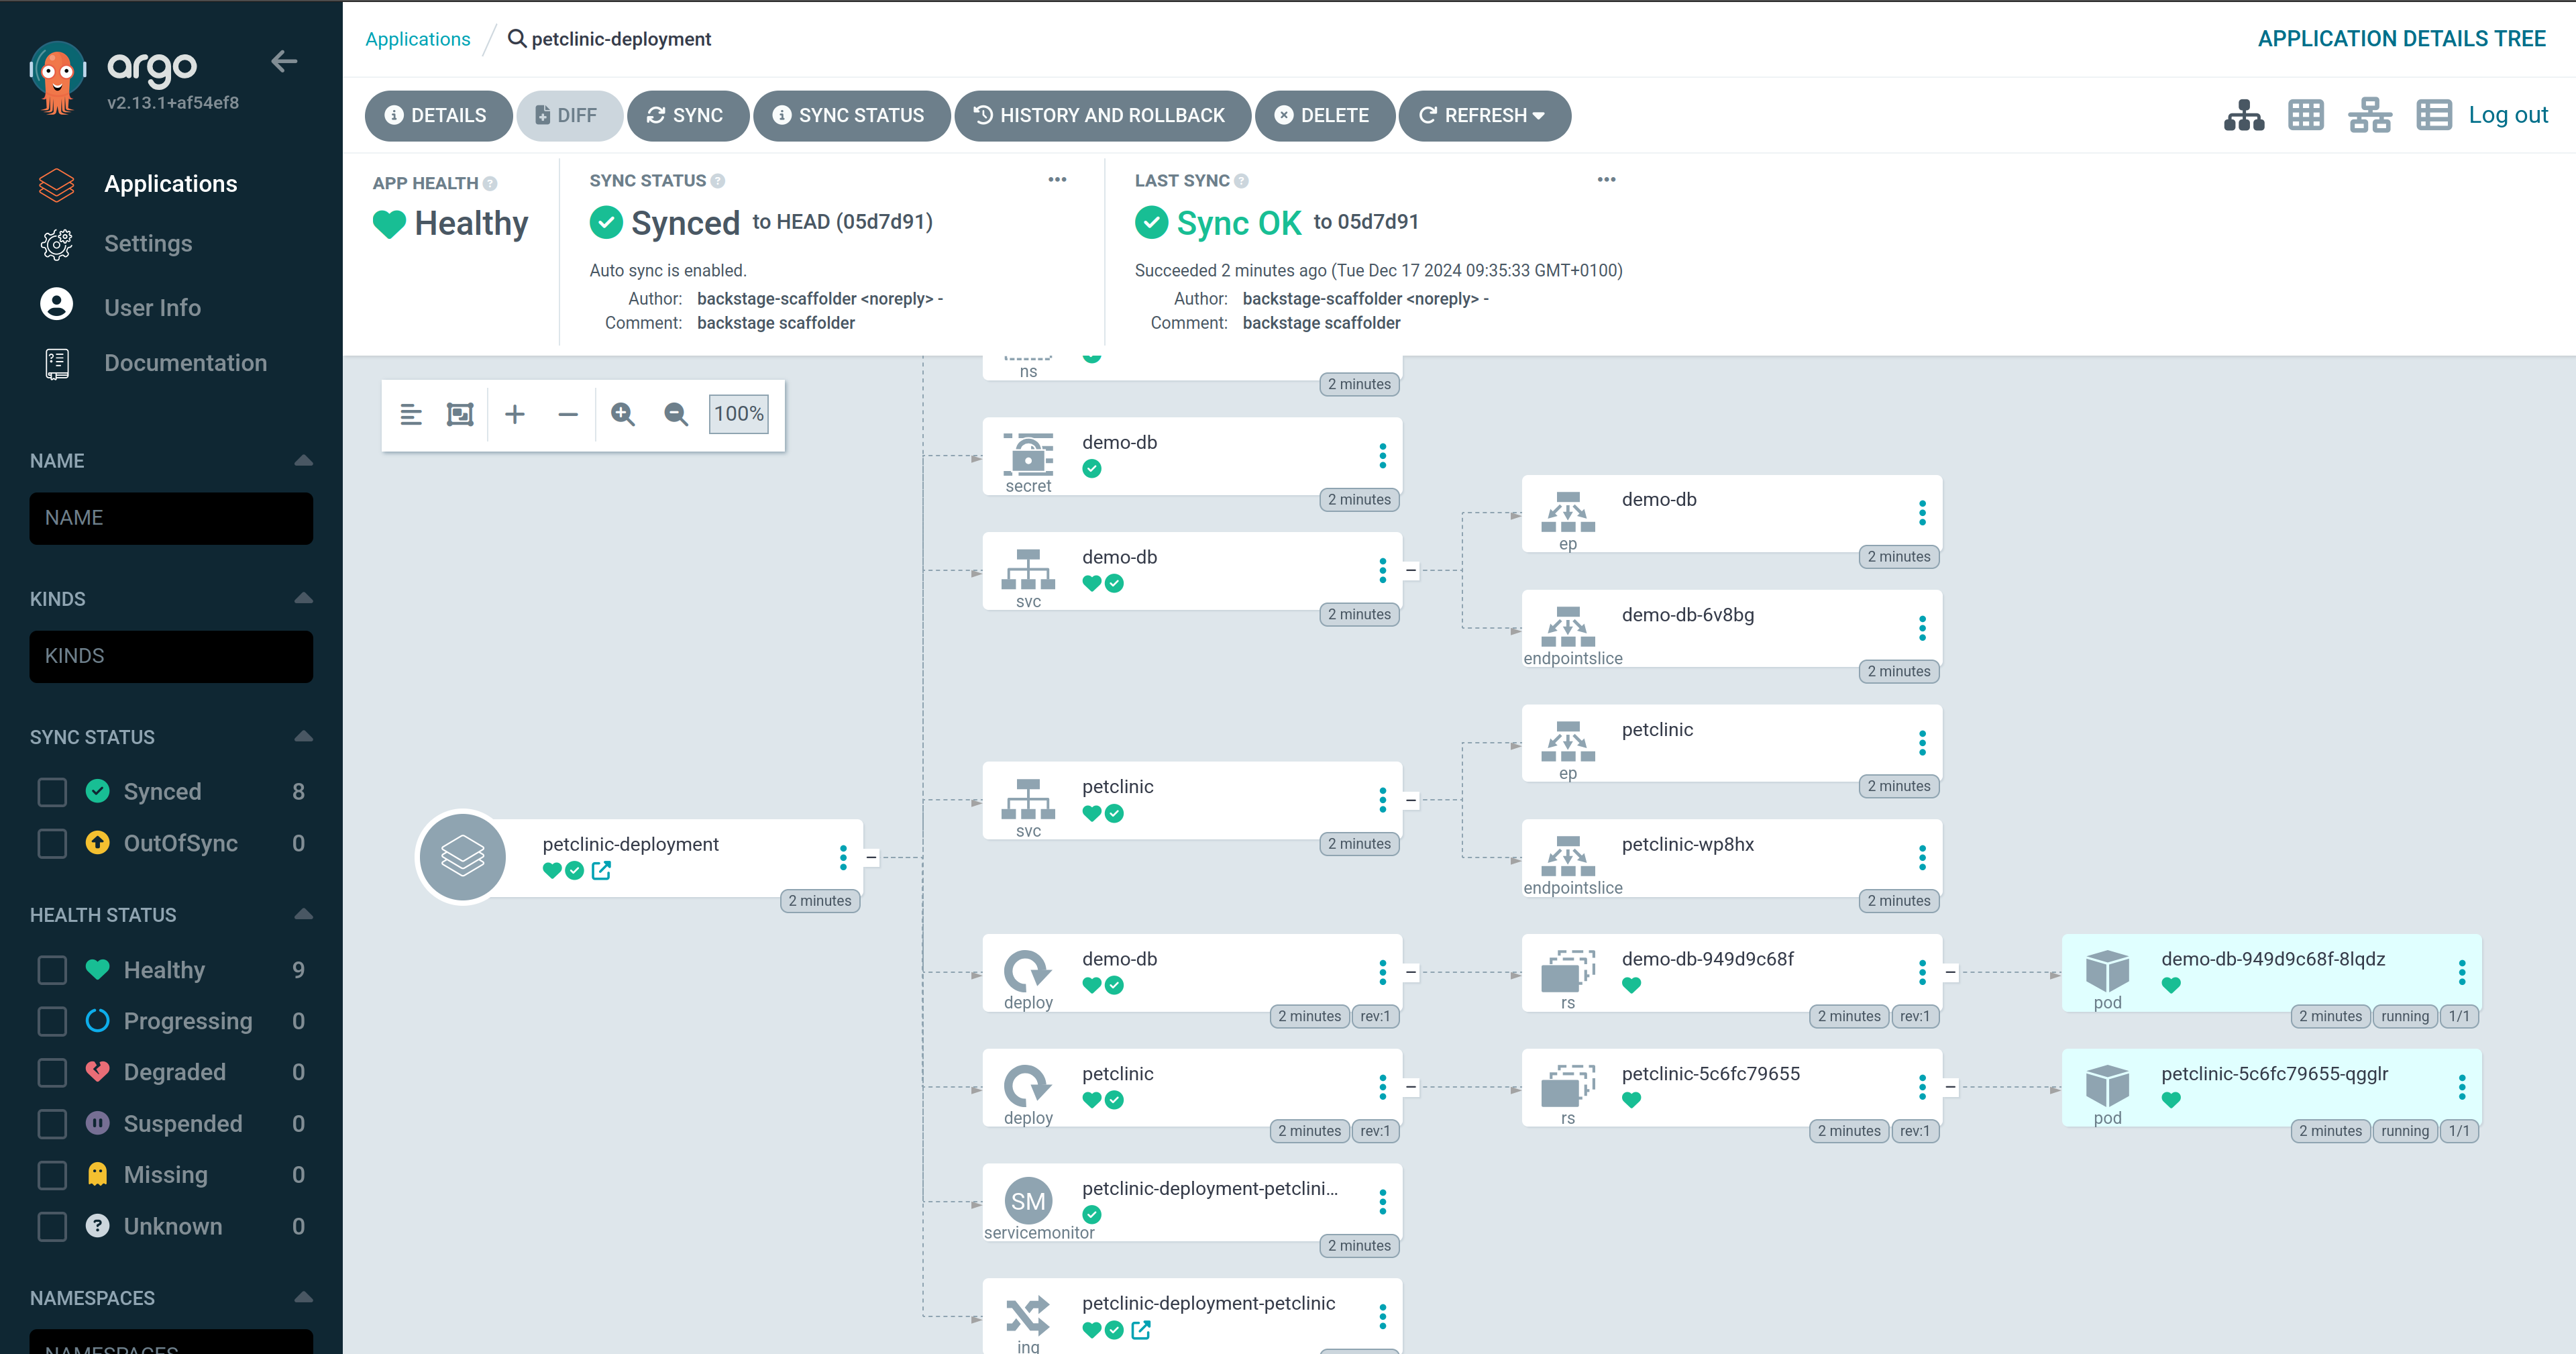Click the fit-to-screen graph icon

point(460,414)
